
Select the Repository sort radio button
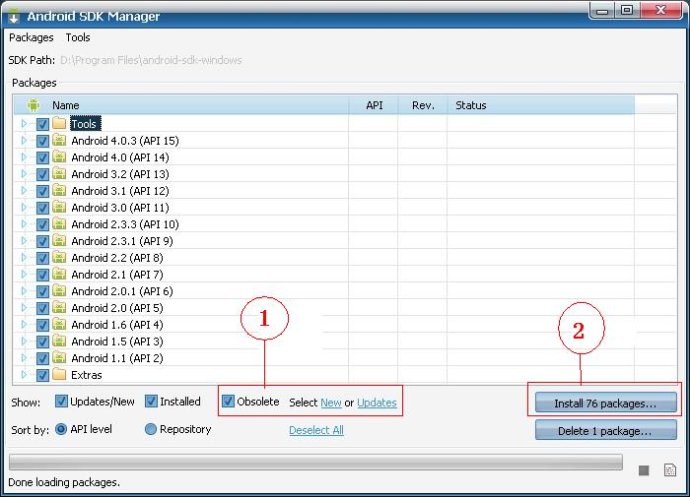pyautogui.click(x=150, y=429)
